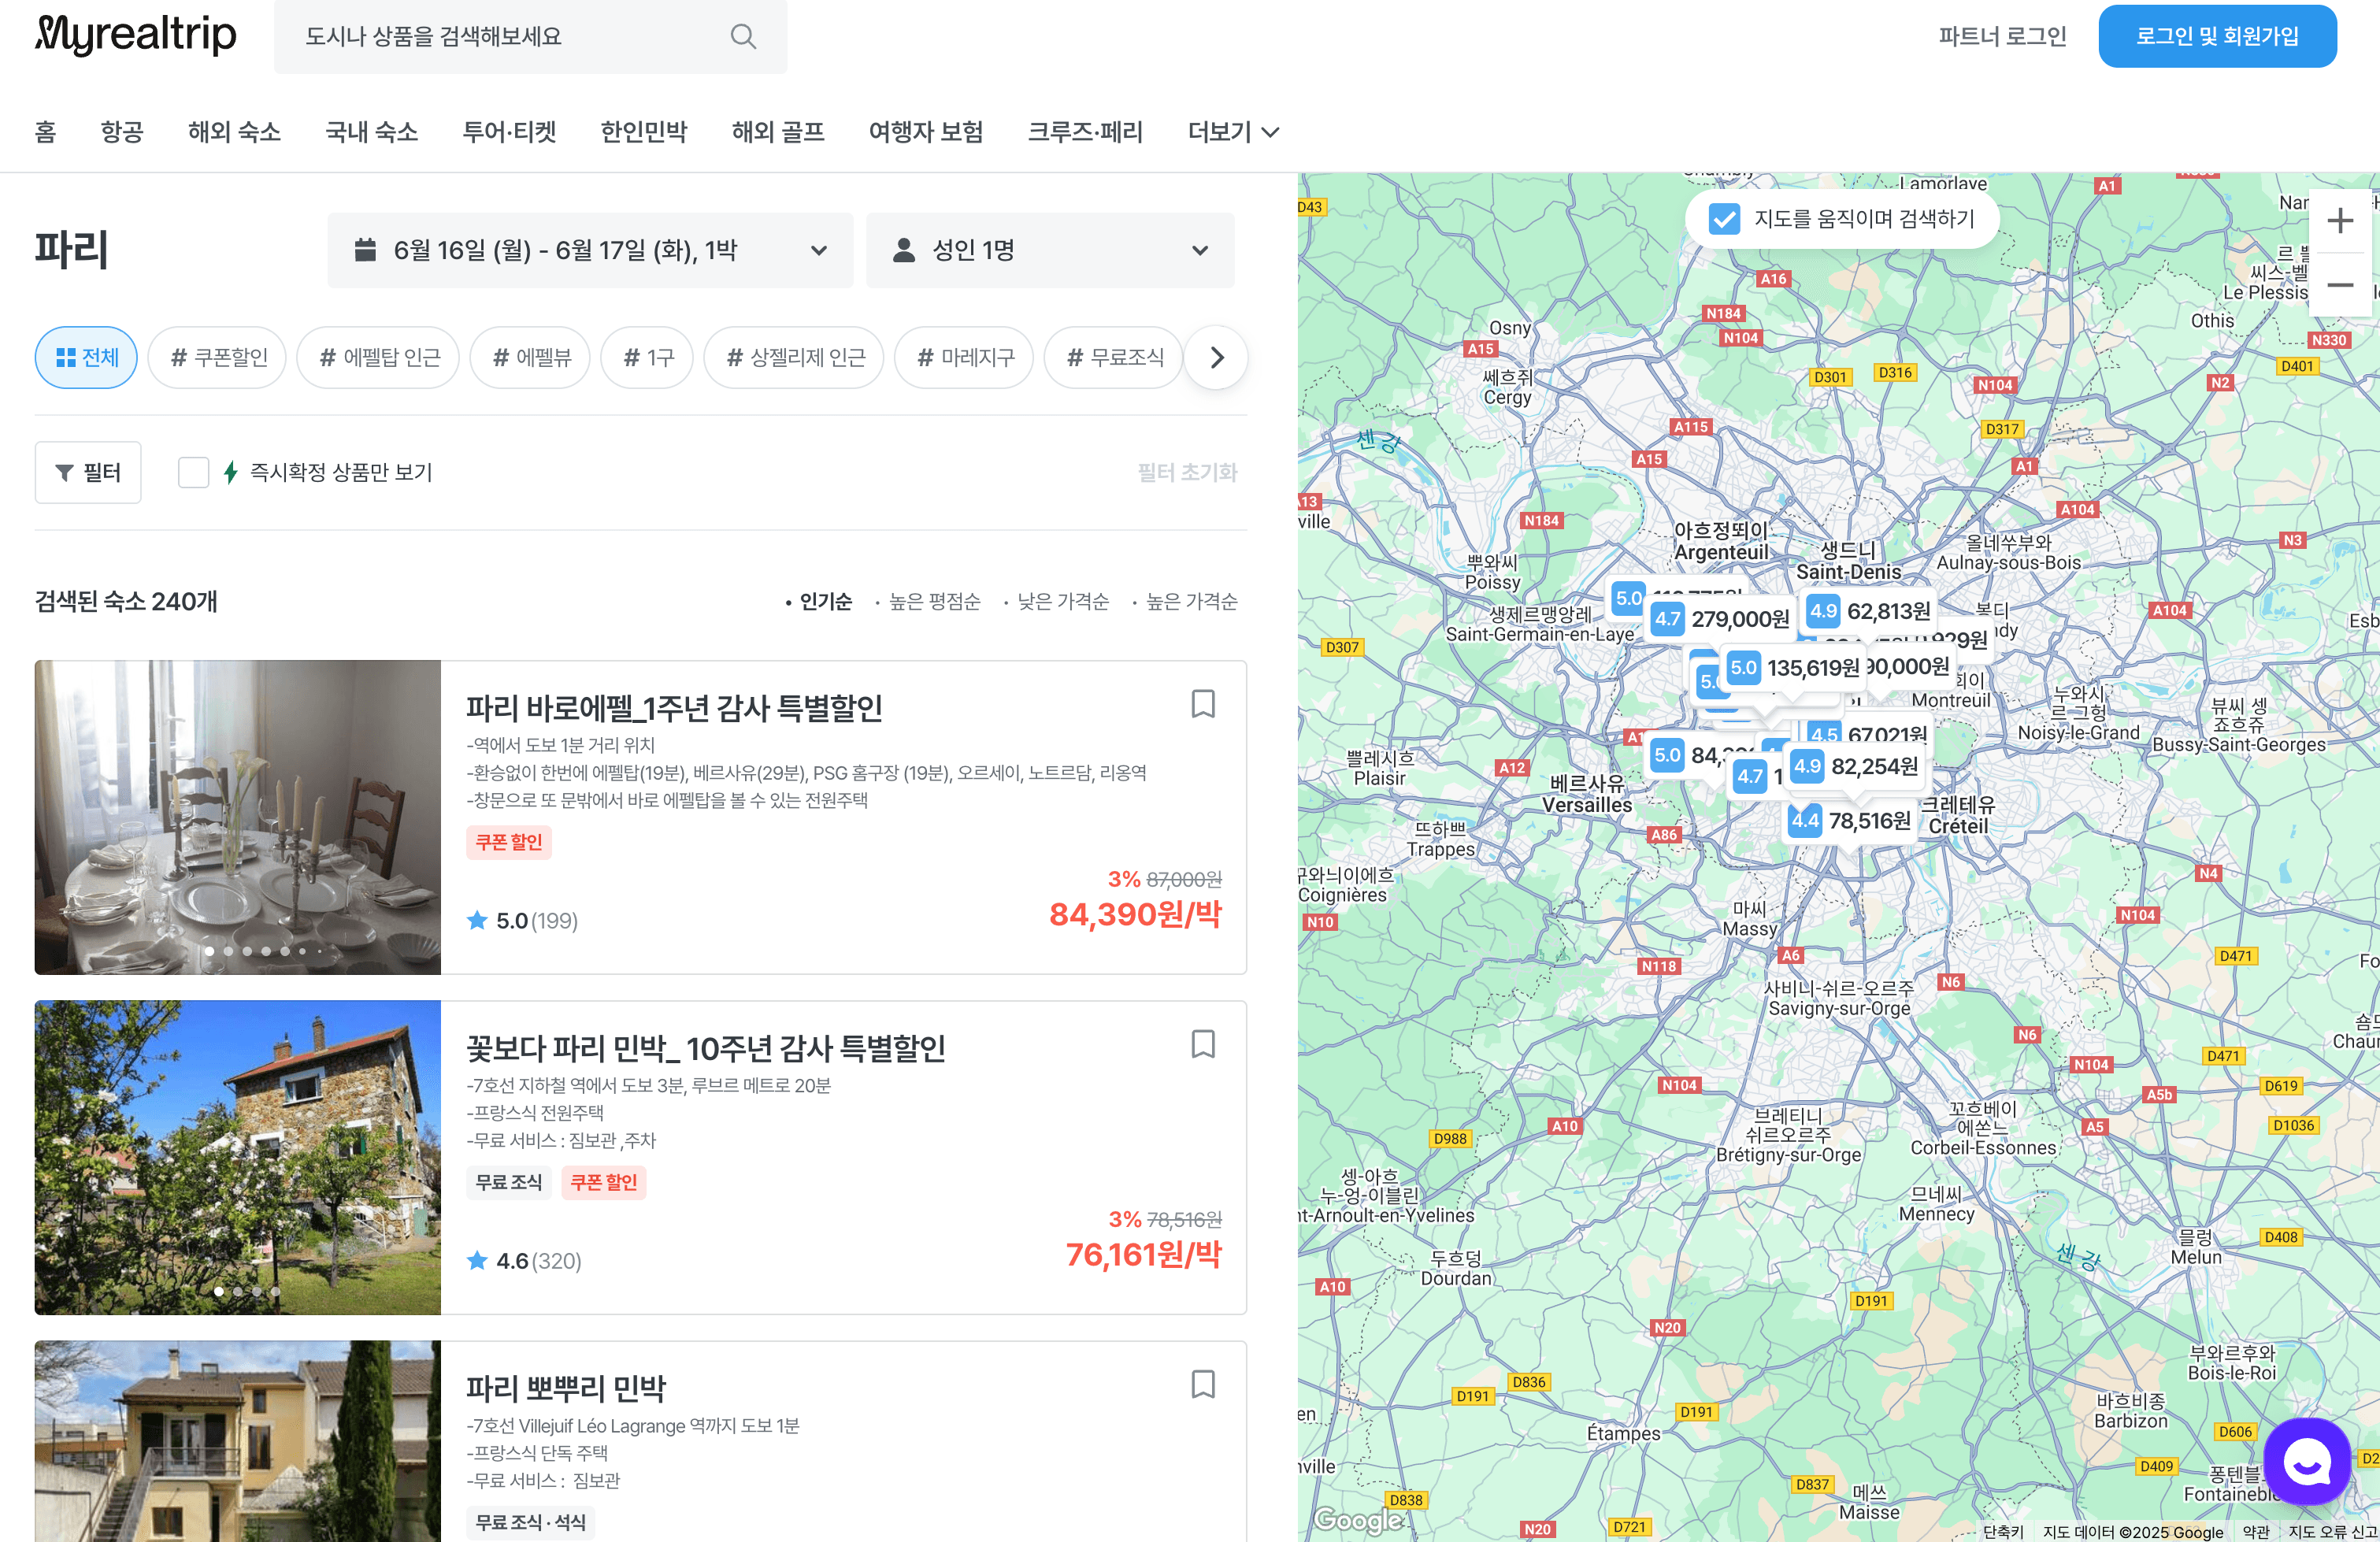Open the 투어·티켓 menu item

click(509, 132)
